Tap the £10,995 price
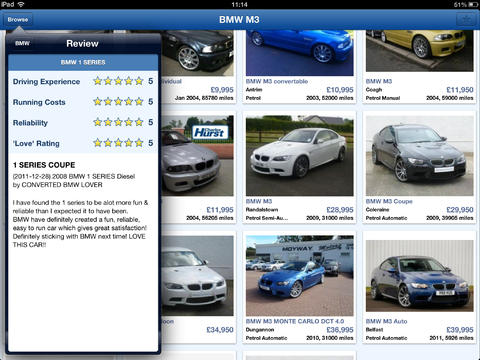Image resolution: width=480 pixels, height=360 pixels. pyautogui.click(x=340, y=90)
